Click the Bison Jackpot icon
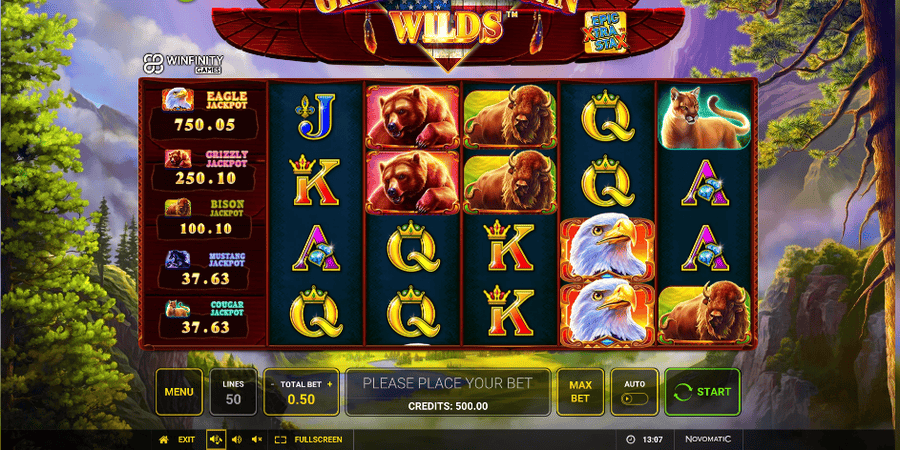Viewport: 900px width, 450px height. [x=177, y=207]
